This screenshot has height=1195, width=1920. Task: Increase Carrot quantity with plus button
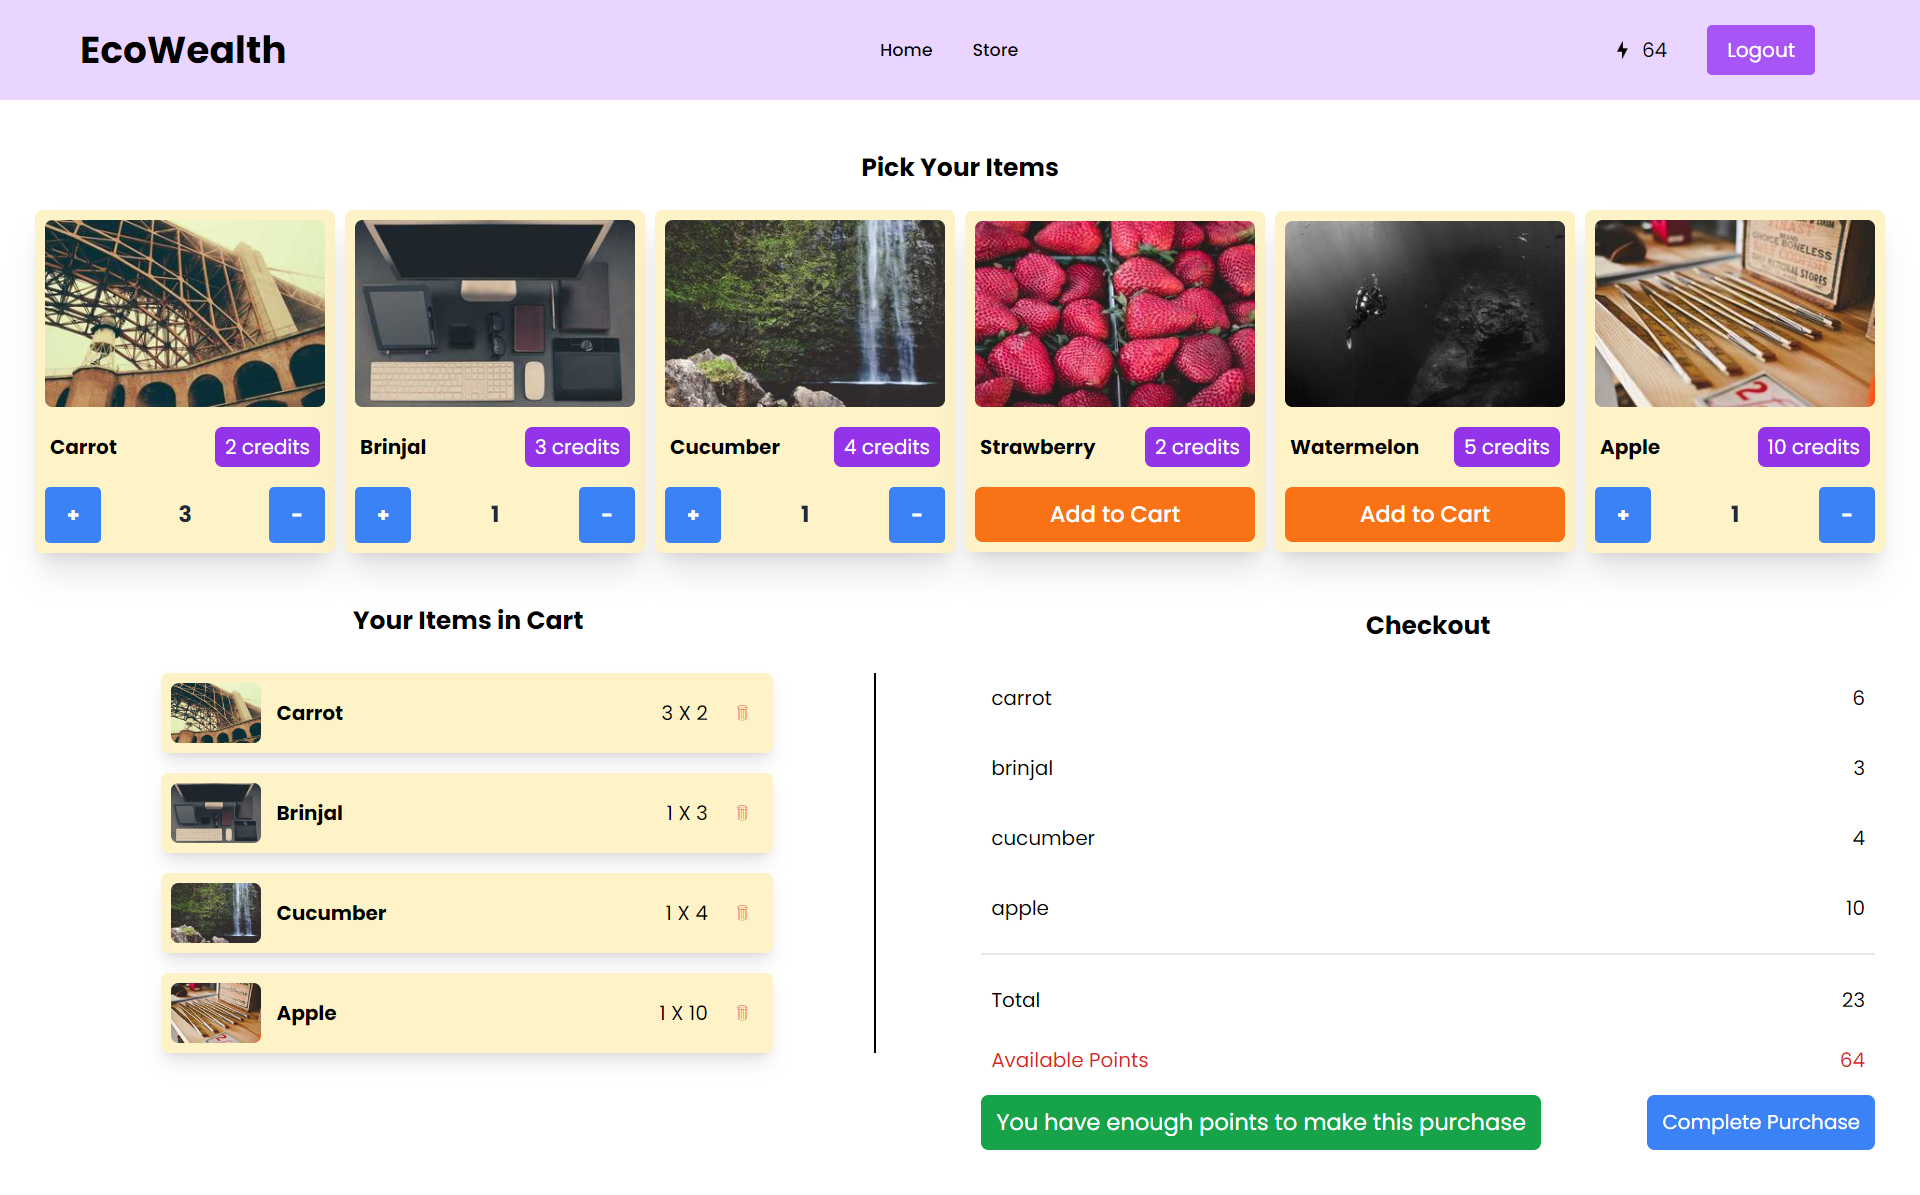(73, 515)
